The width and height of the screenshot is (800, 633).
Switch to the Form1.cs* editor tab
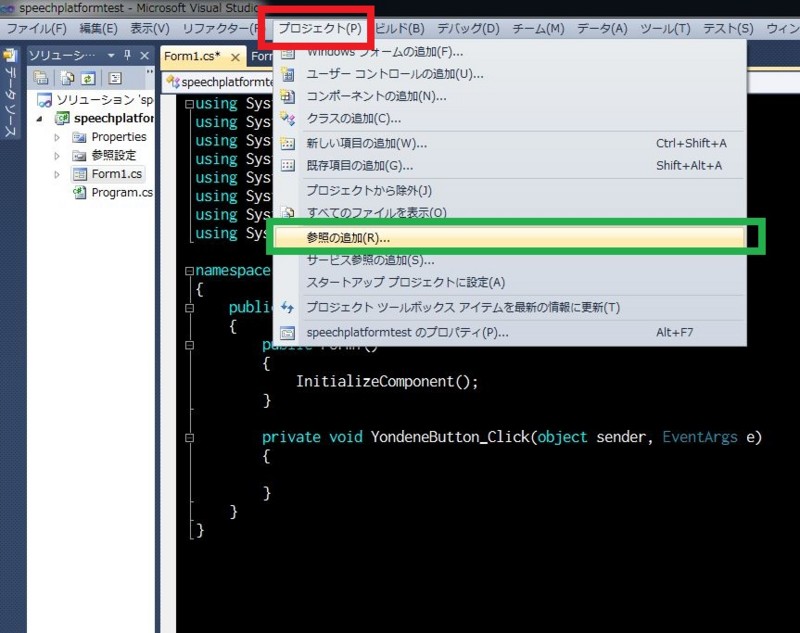tap(192, 56)
